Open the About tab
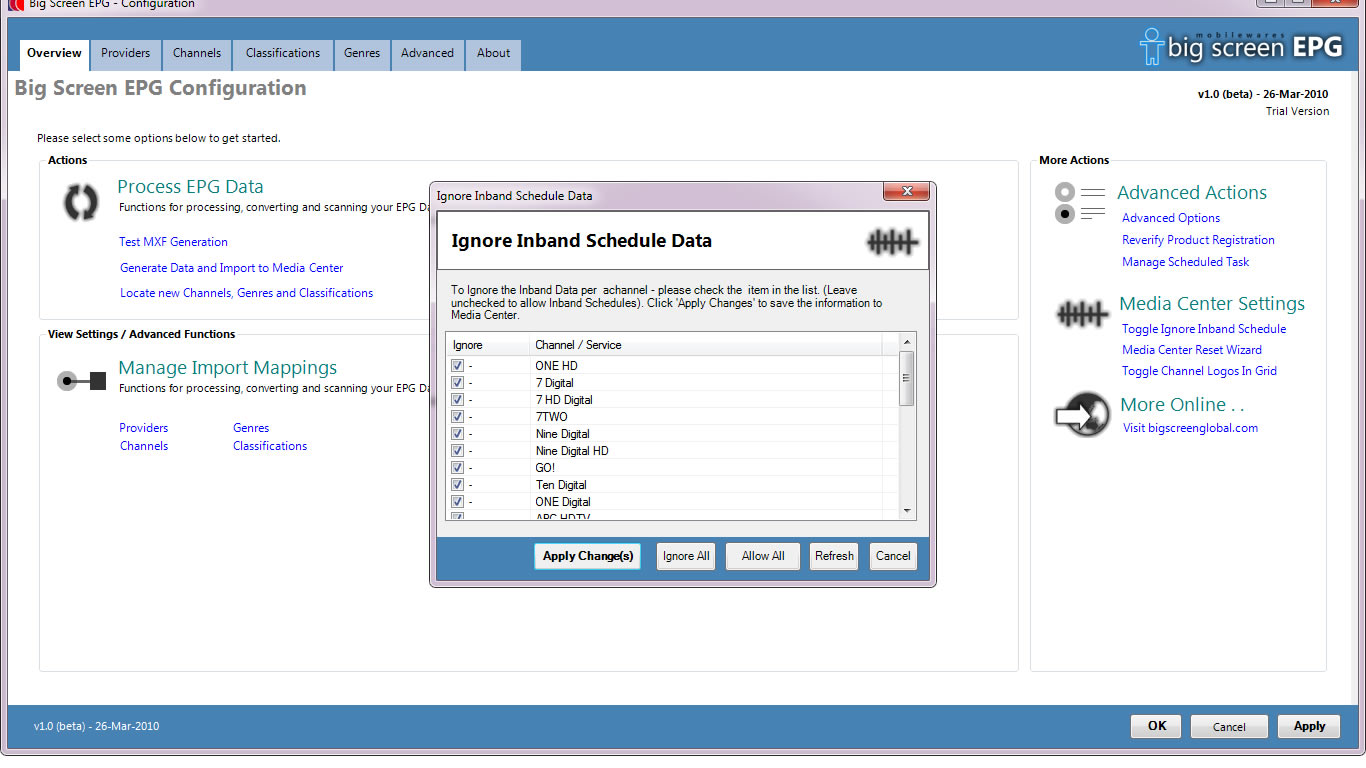 pyautogui.click(x=493, y=54)
